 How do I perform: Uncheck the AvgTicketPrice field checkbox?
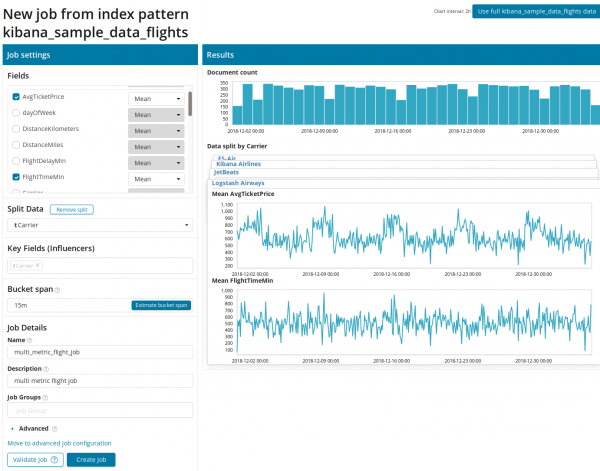(x=16, y=97)
